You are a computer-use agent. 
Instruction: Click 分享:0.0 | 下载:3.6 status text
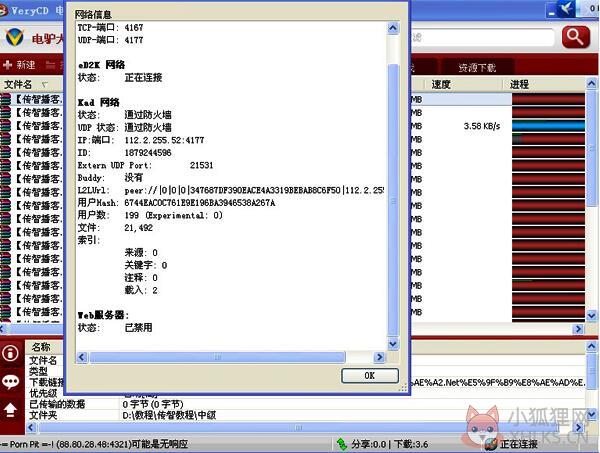pyautogui.click(x=390, y=444)
